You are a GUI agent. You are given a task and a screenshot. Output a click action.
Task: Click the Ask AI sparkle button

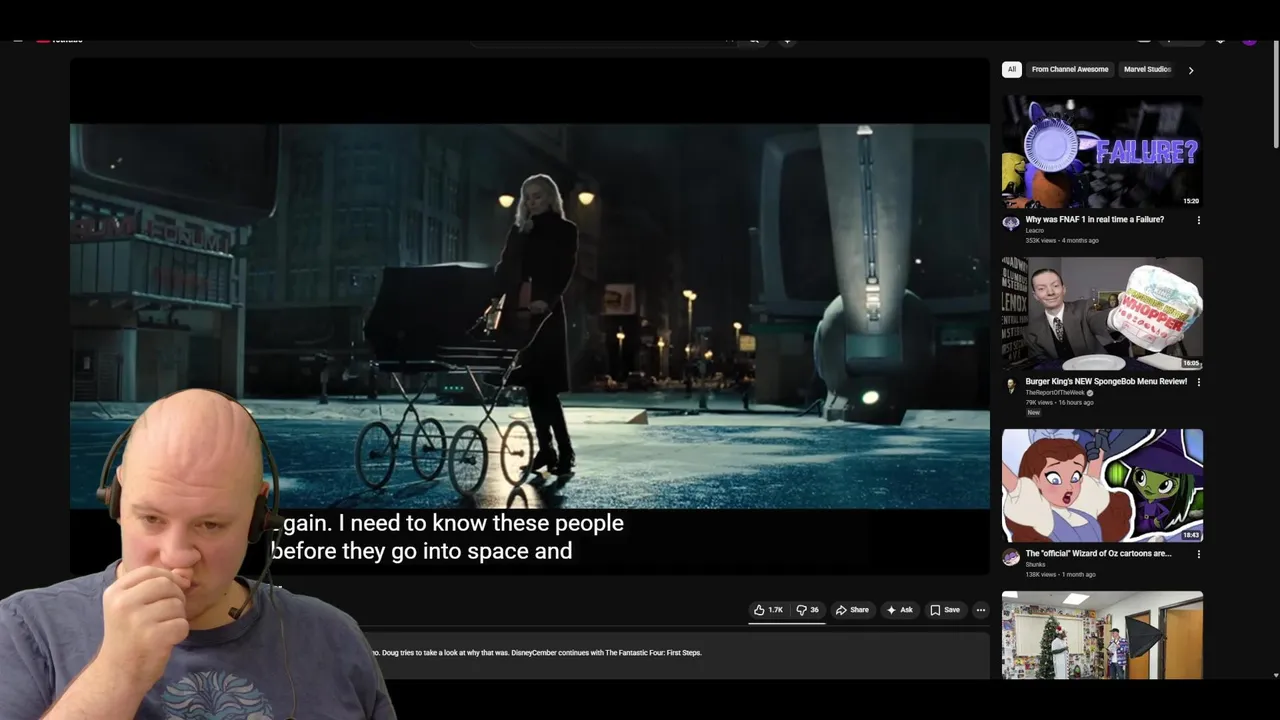tap(900, 610)
